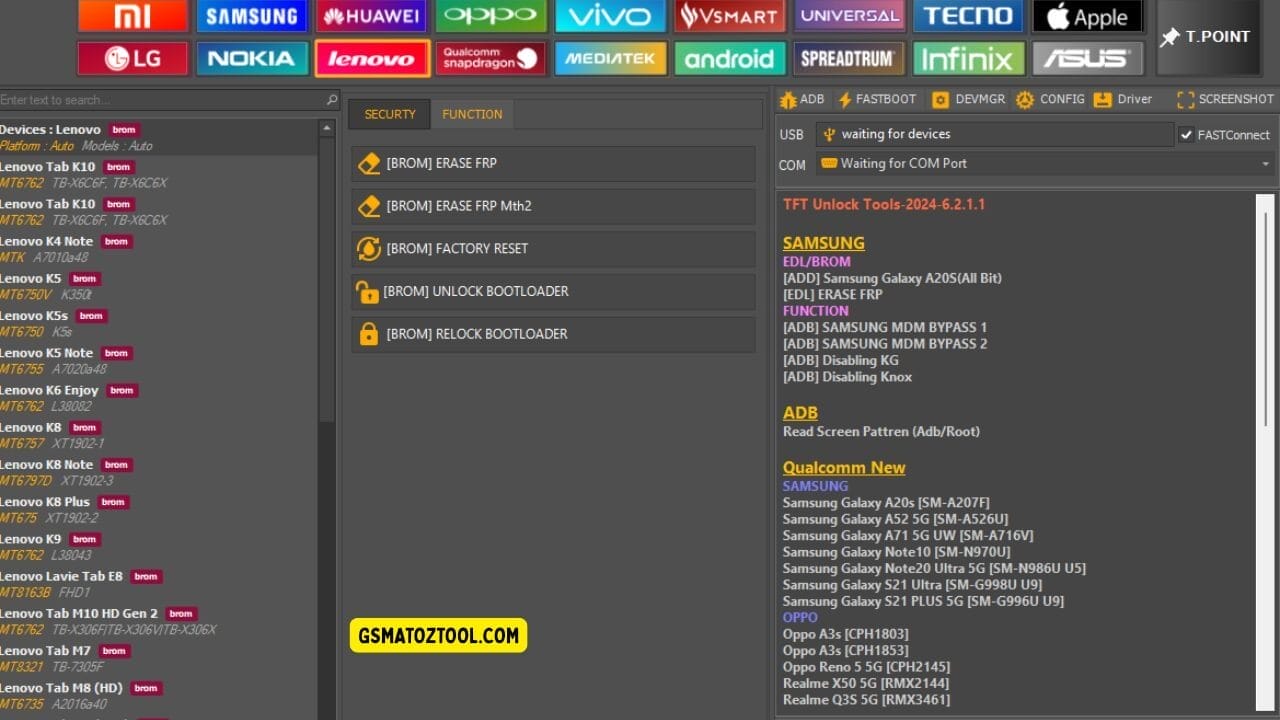This screenshot has height=720, width=1280.
Task: Switch to the FUNCTION tab
Action: tap(472, 114)
